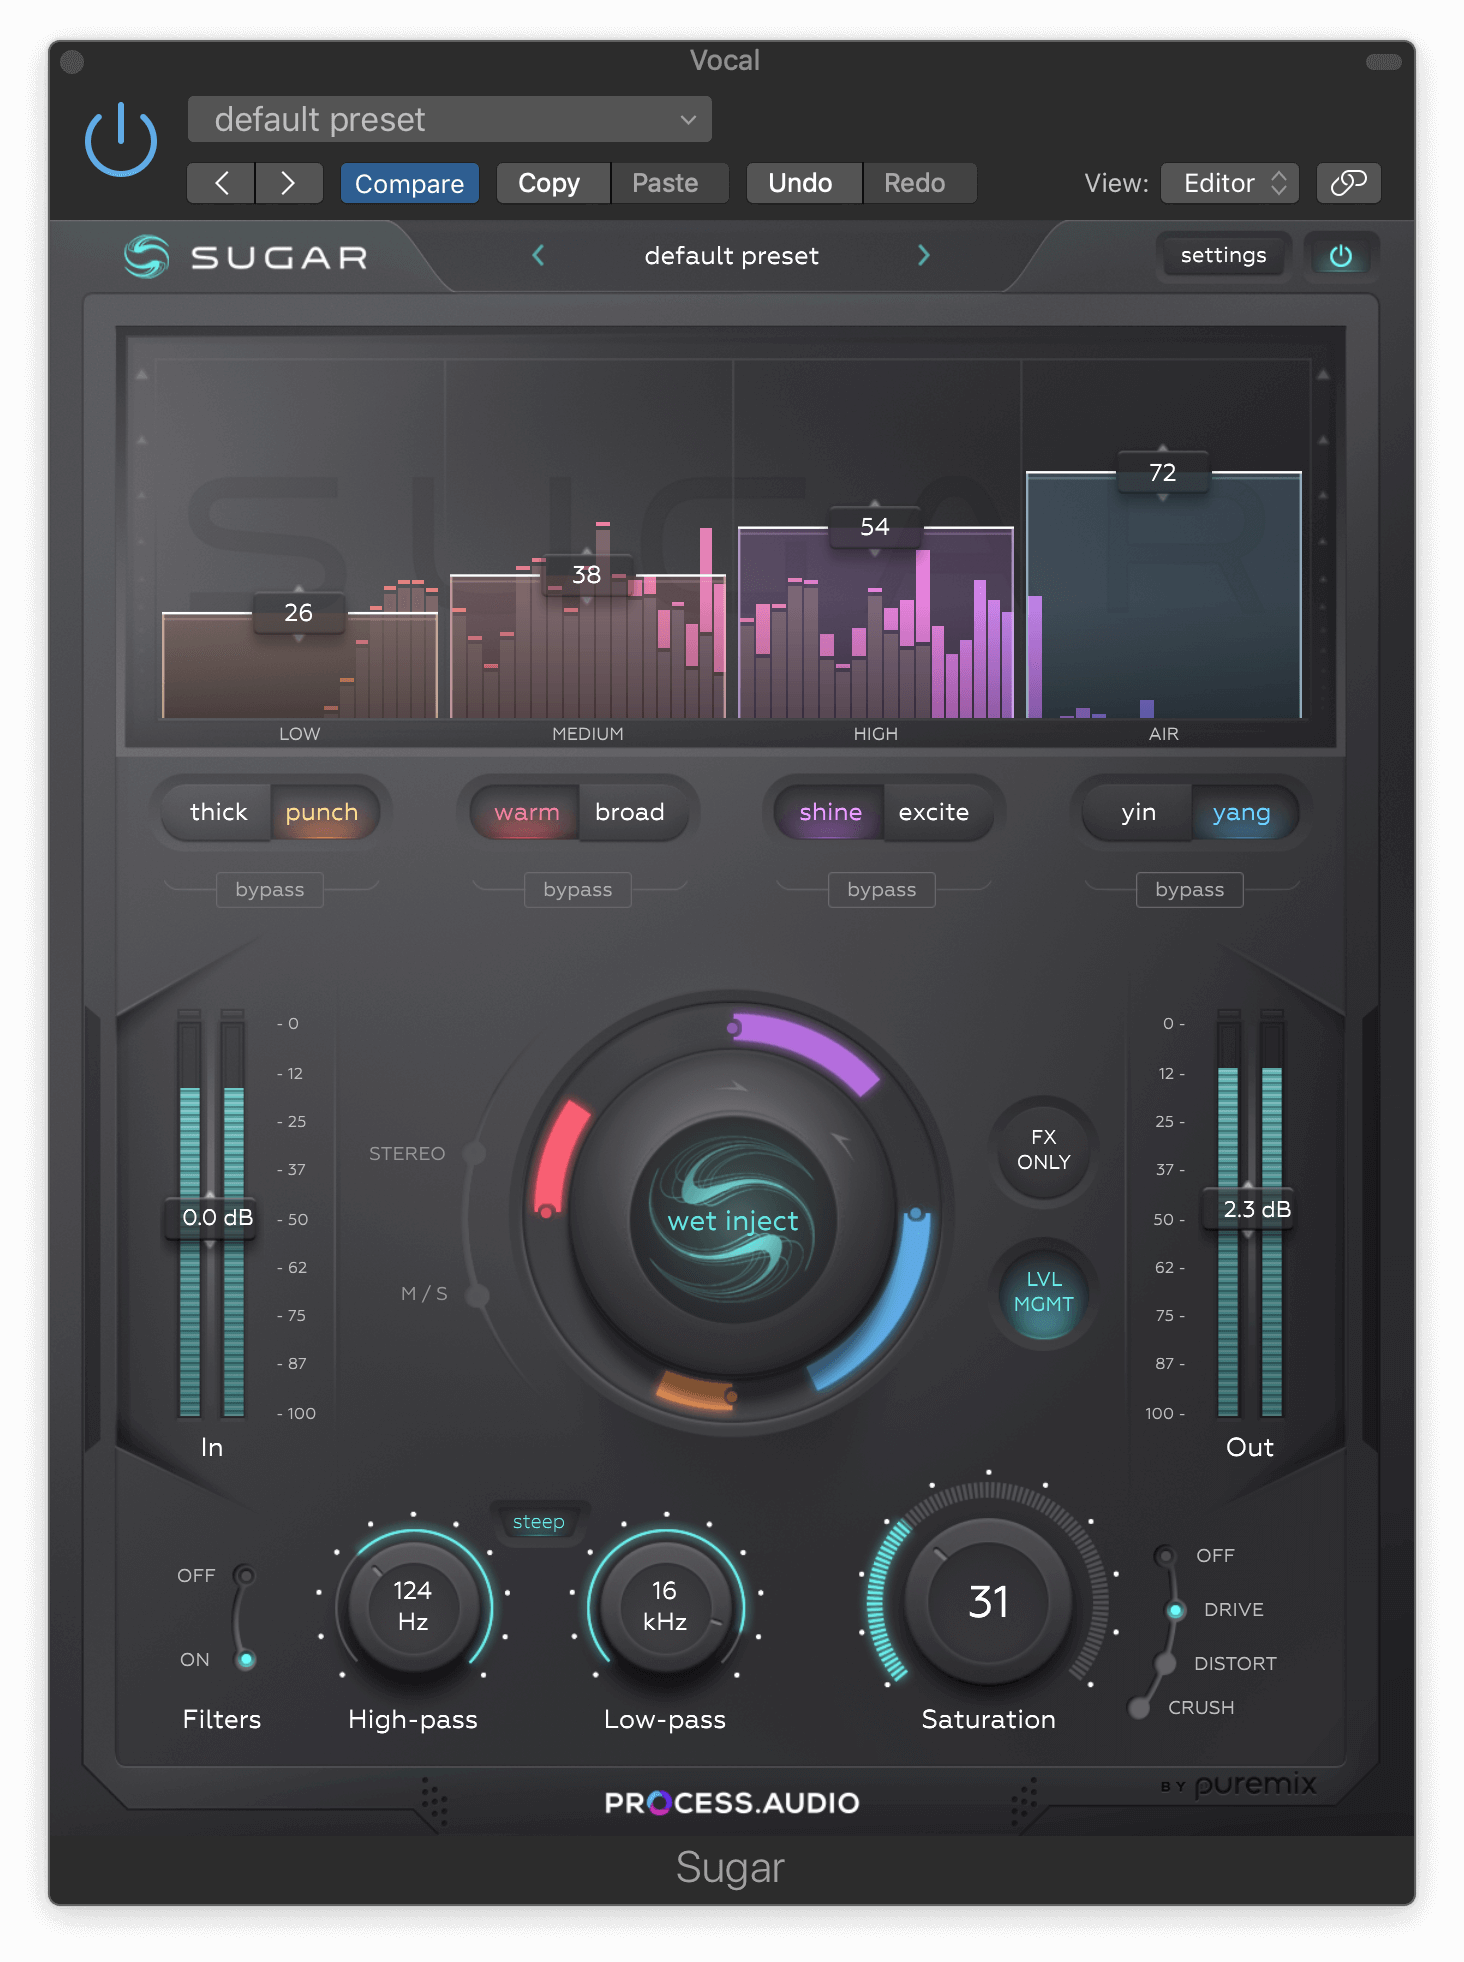Set saturation mode to CRUSH
Screen dimensions: 1464x1962
[1139, 1708]
